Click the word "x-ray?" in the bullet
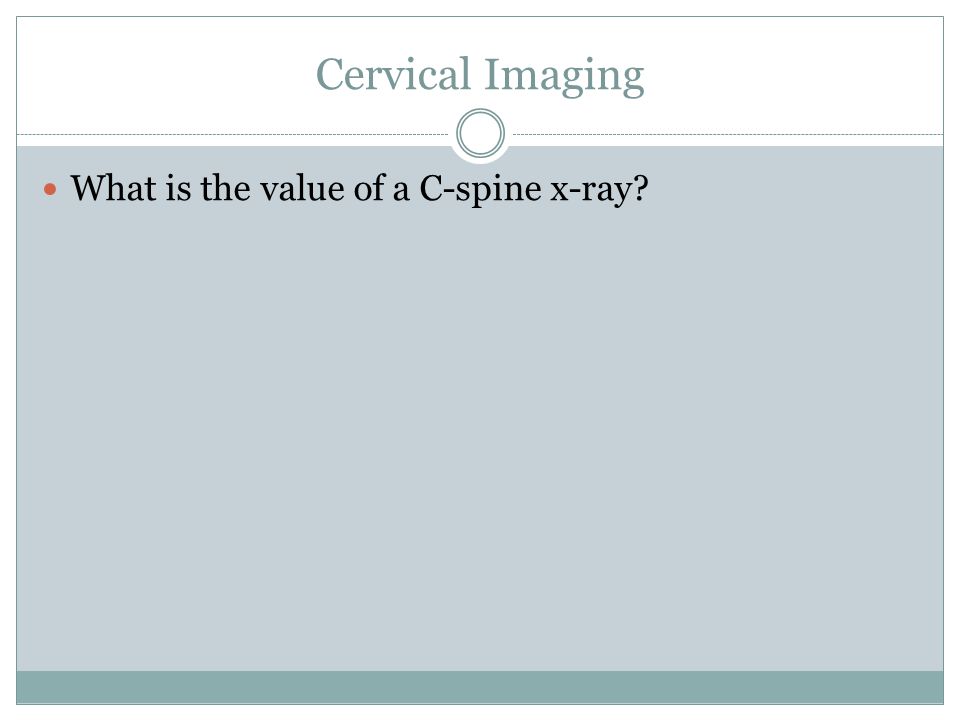The width and height of the screenshot is (960, 720). coord(599,190)
